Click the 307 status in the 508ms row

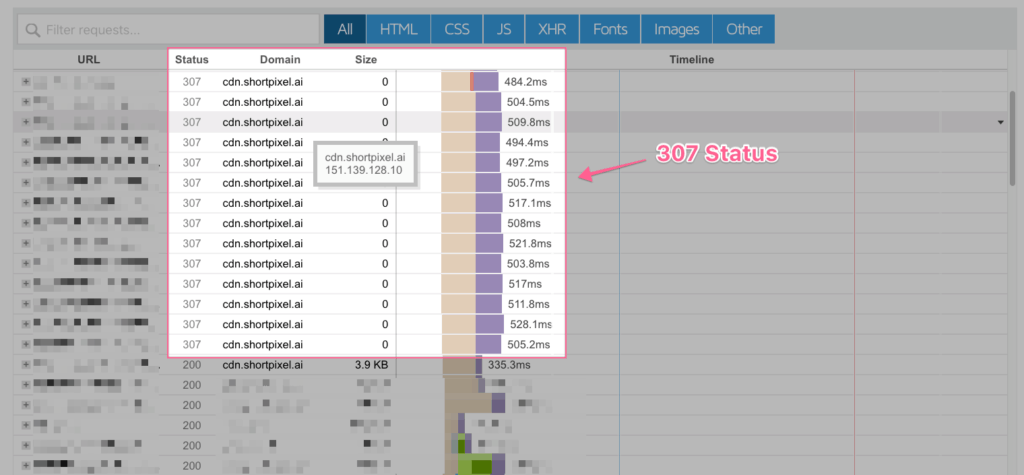(192, 223)
